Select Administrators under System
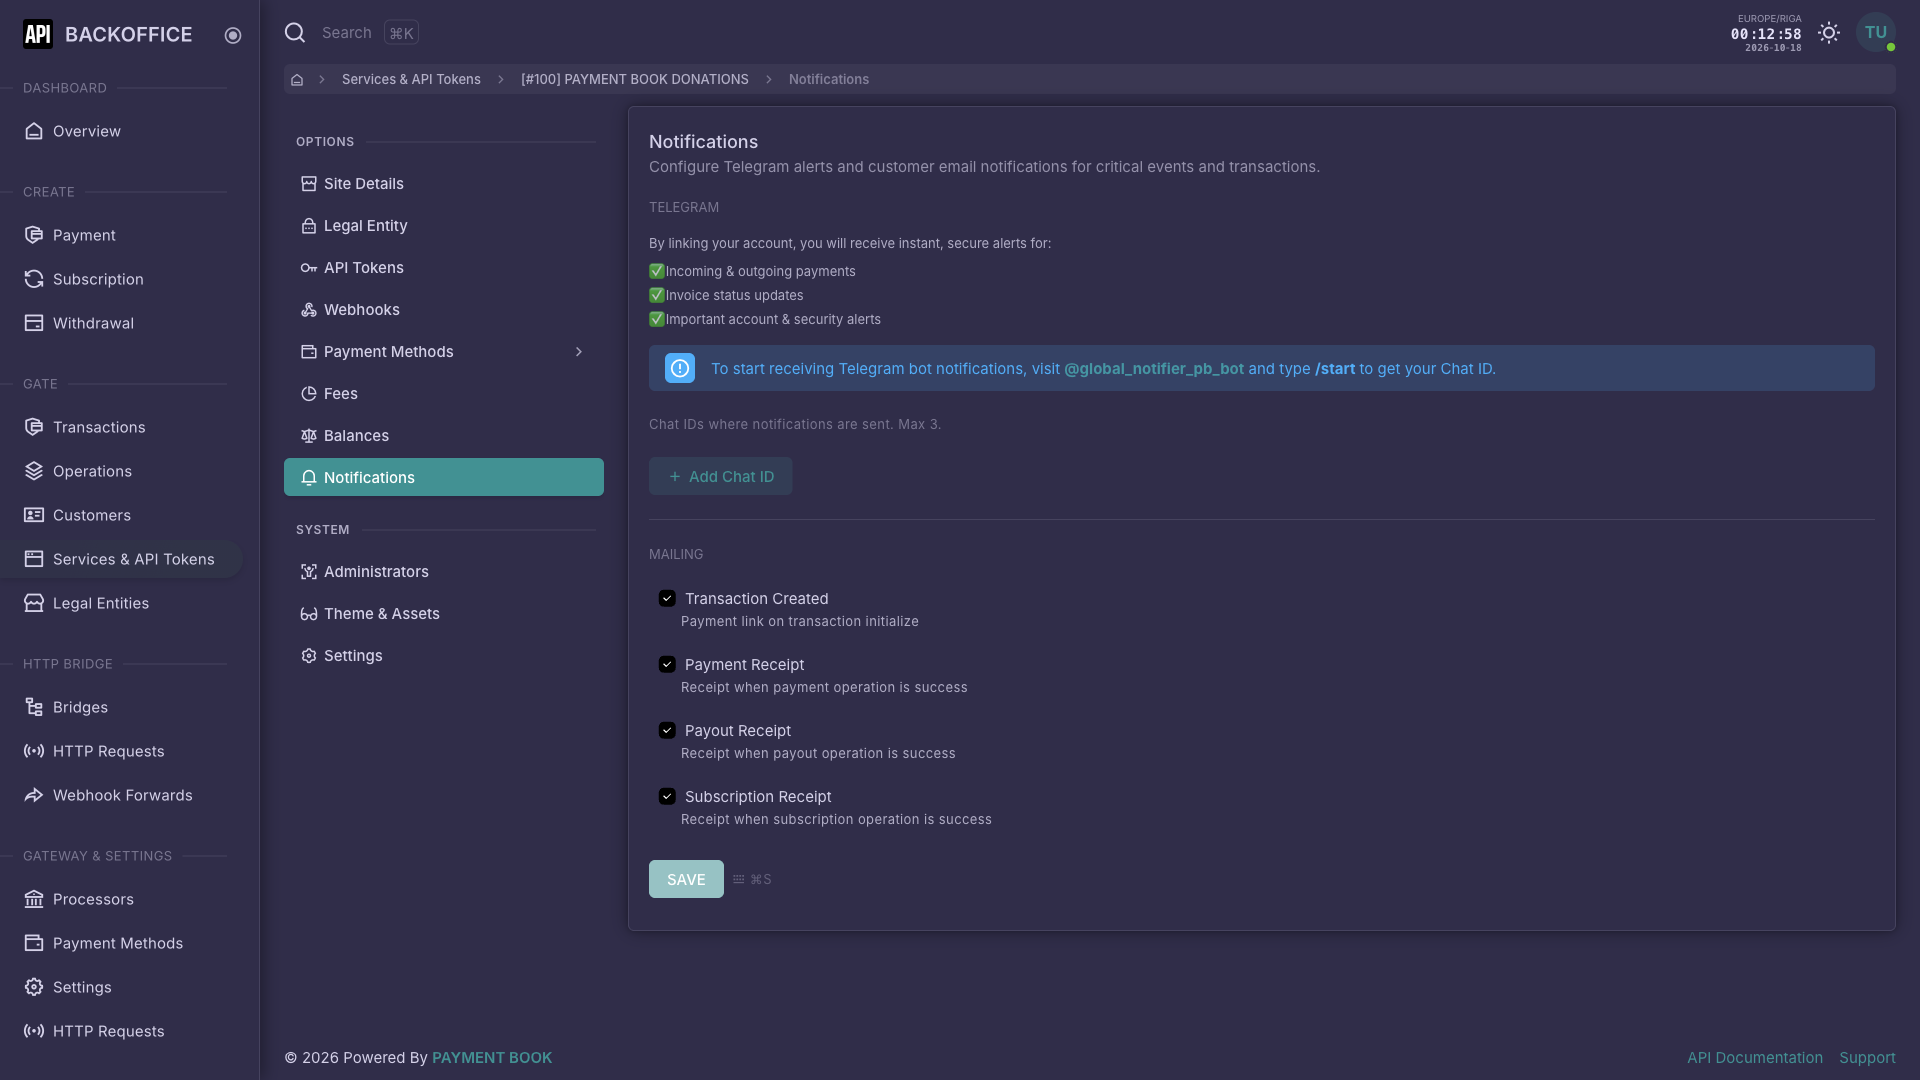1920x1080 pixels. point(444,572)
